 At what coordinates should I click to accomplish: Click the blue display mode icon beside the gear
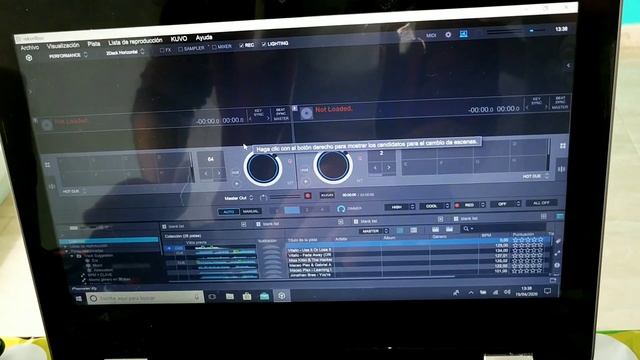(x=463, y=34)
